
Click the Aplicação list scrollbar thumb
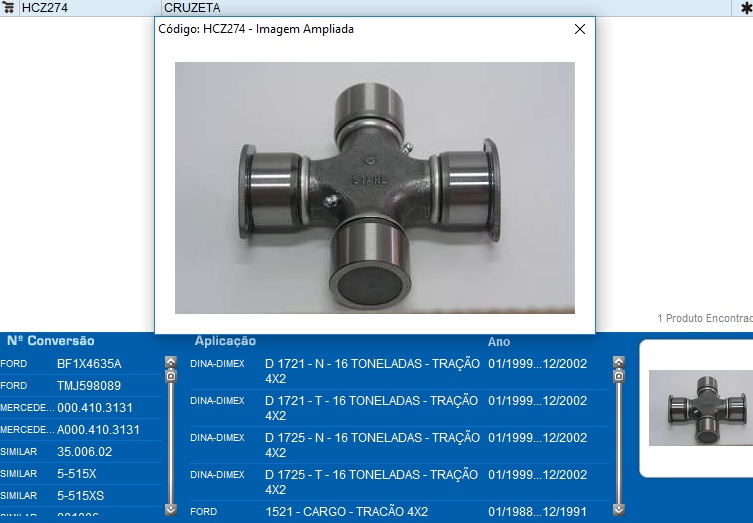tap(618, 376)
